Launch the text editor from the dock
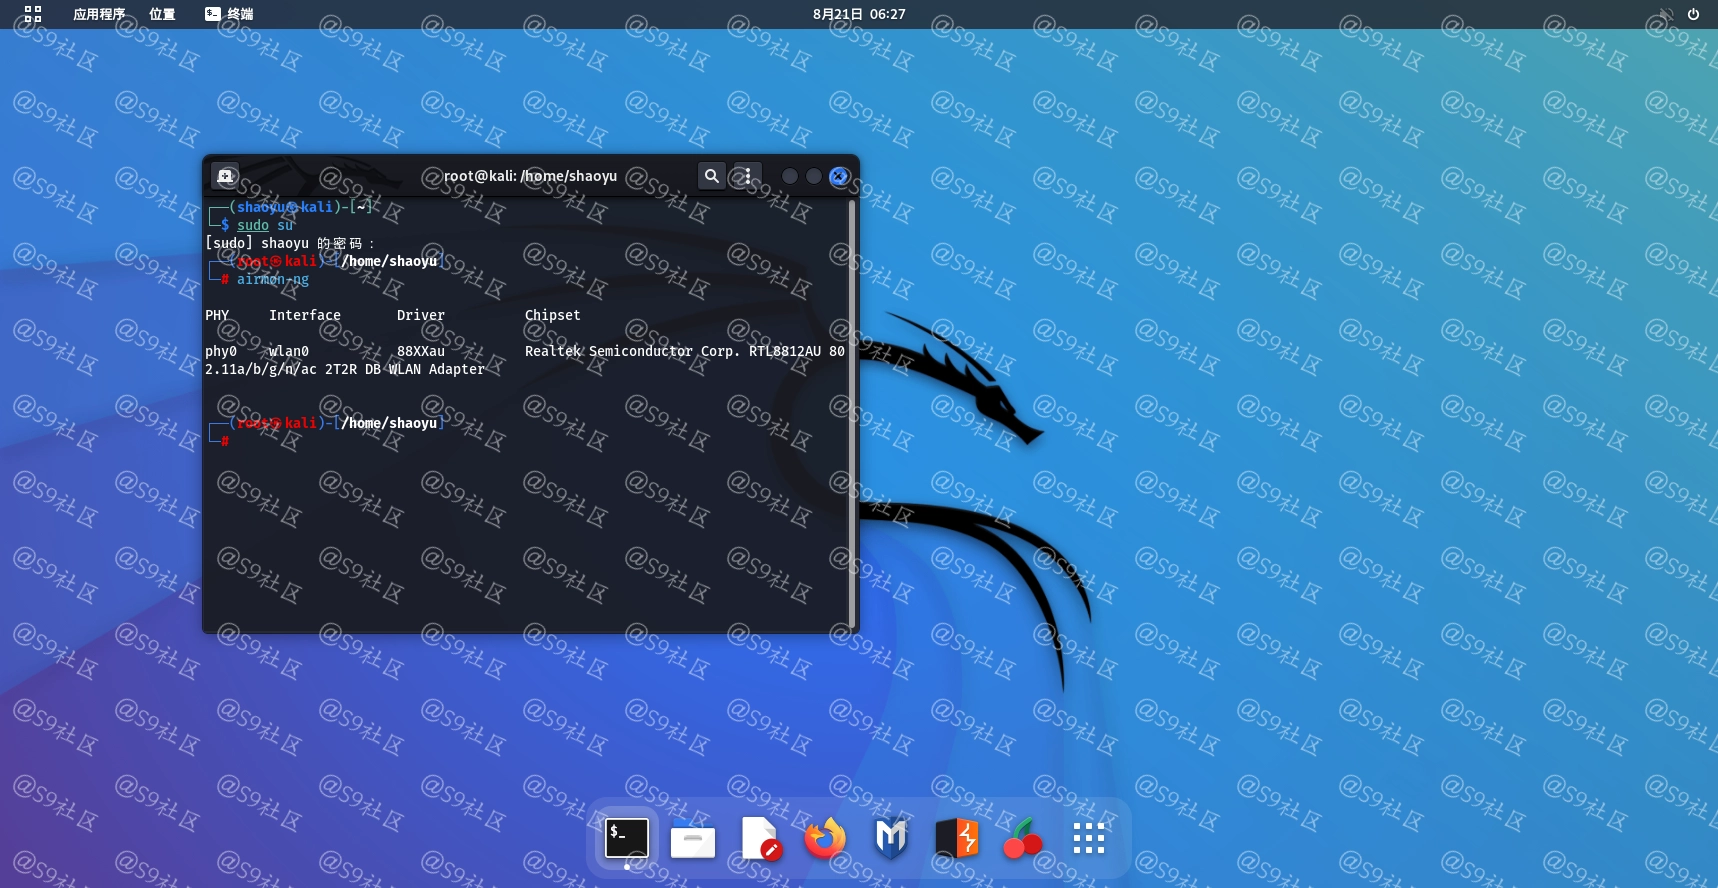 point(759,839)
